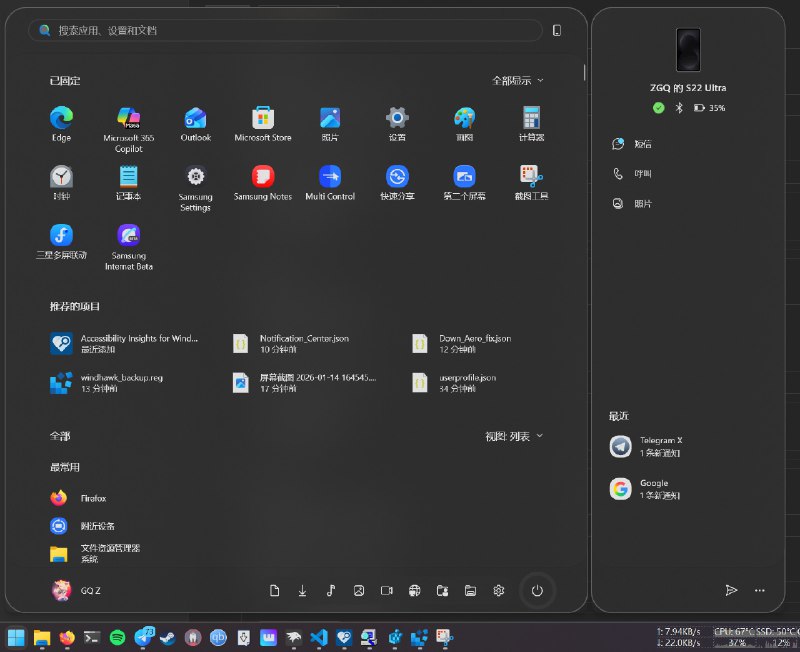Image resolution: width=800 pixels, height=652 pixels.
Task: Toggle the phone panel button beside search
Action: [x=557, y=31]
